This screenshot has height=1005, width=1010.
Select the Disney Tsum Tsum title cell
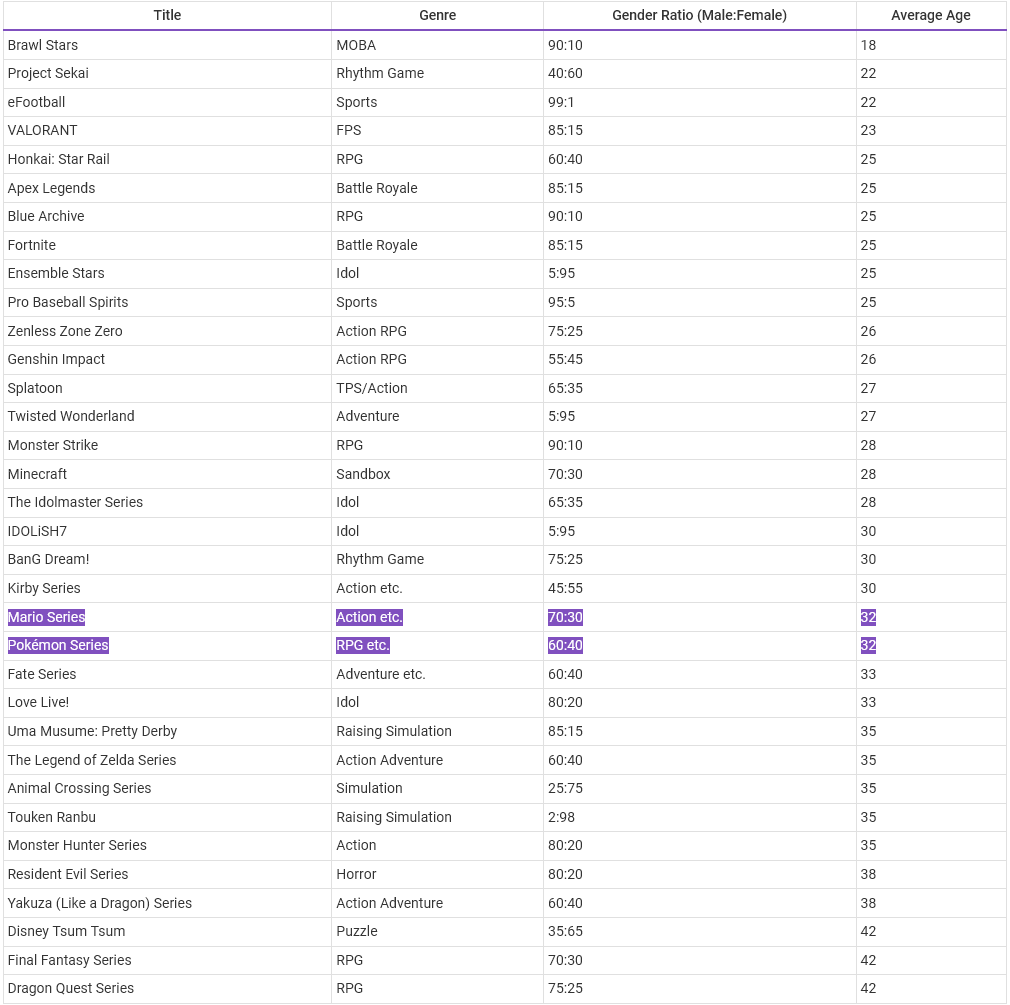point(167,932)
